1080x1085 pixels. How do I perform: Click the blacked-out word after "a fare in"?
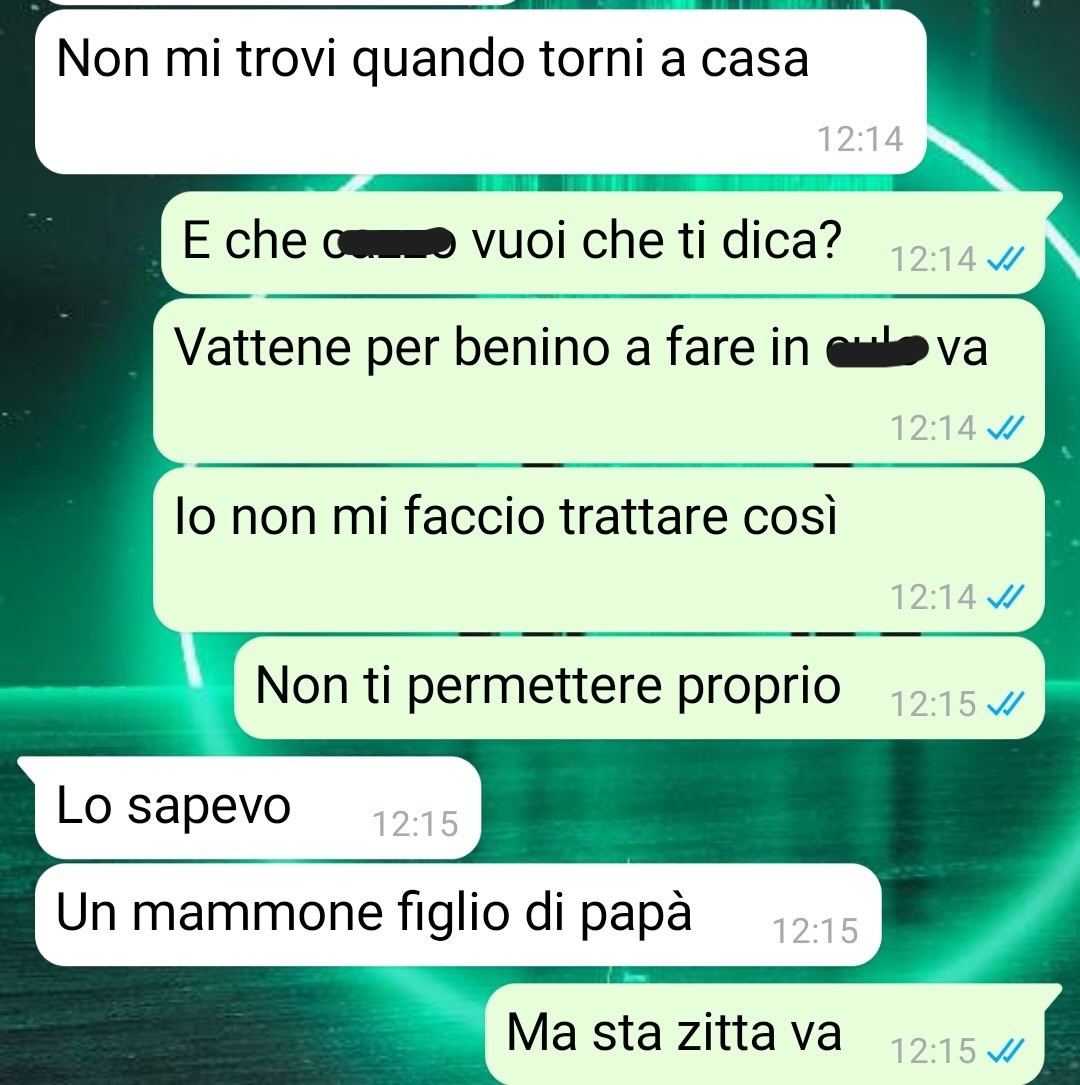pyautogui.click(x=877, y=348)
